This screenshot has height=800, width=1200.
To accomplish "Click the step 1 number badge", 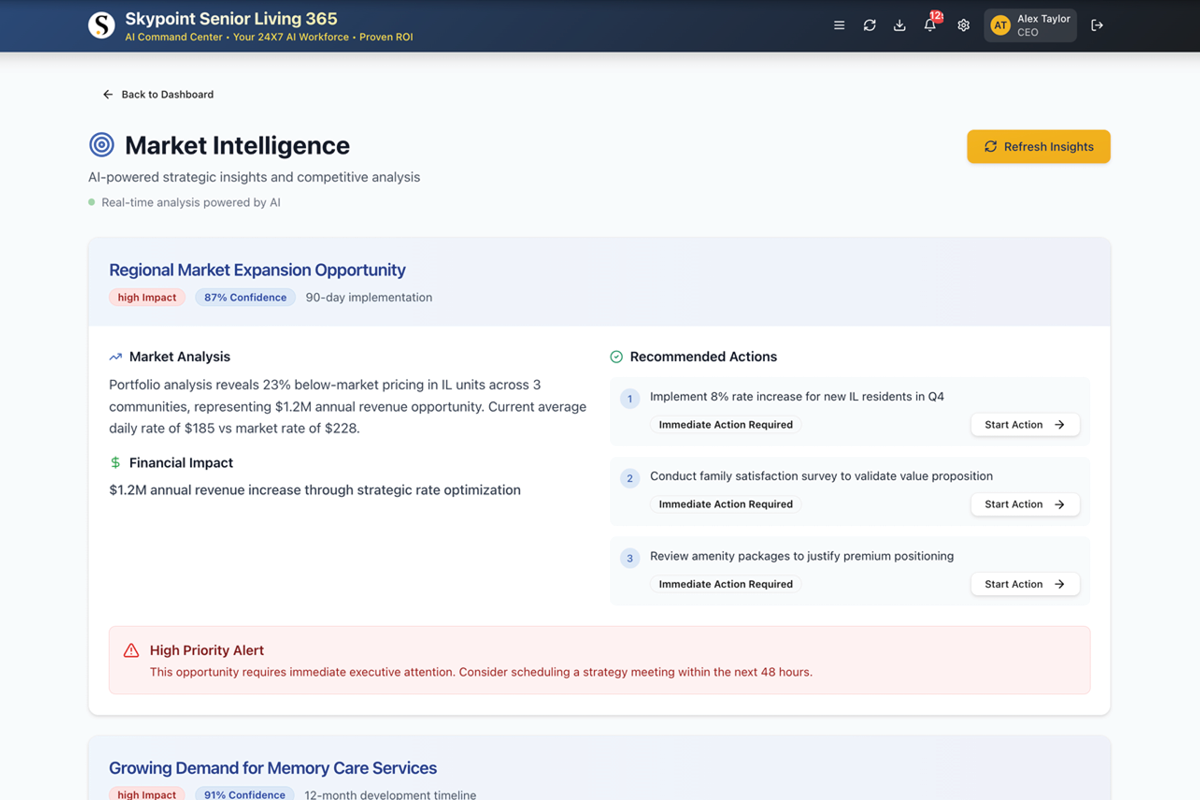I will point(629,399).
